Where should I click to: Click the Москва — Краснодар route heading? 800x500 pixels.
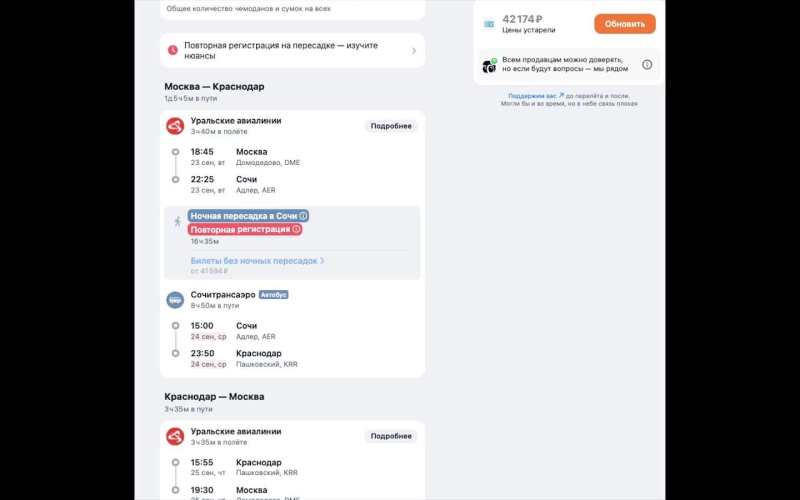click(x=214, y=87)
